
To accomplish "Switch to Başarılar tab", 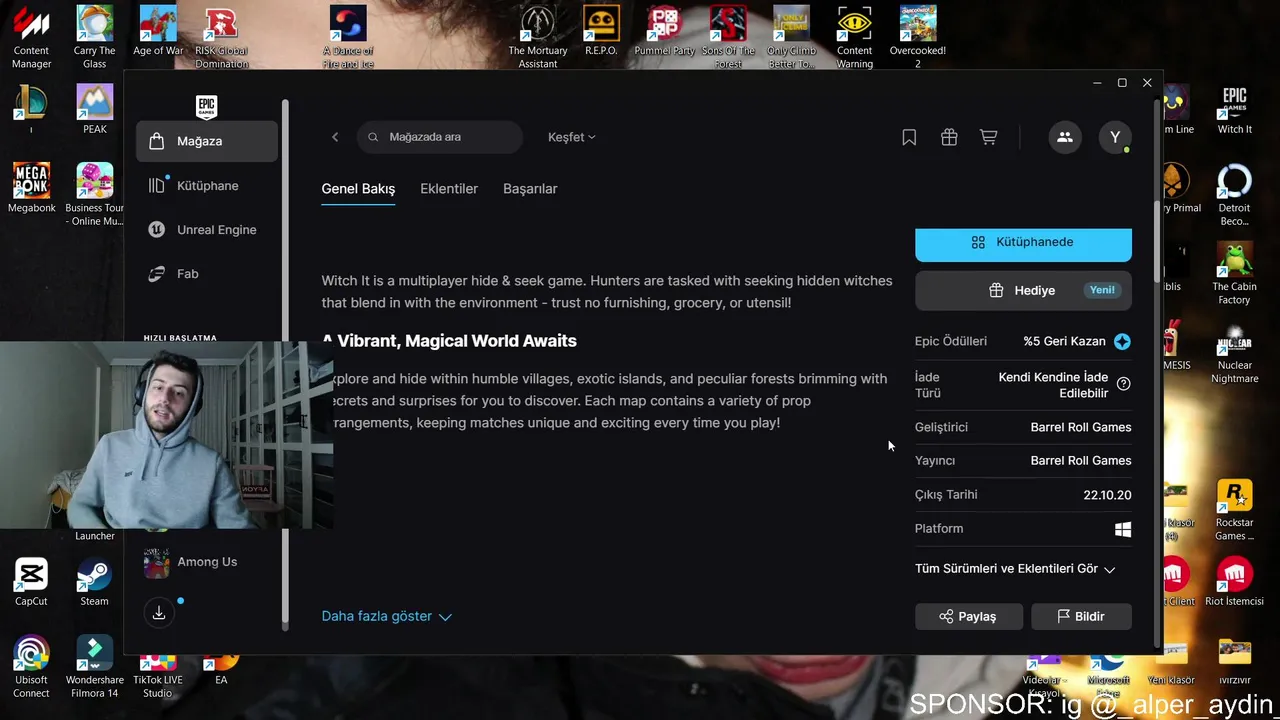I will (530, 189).
